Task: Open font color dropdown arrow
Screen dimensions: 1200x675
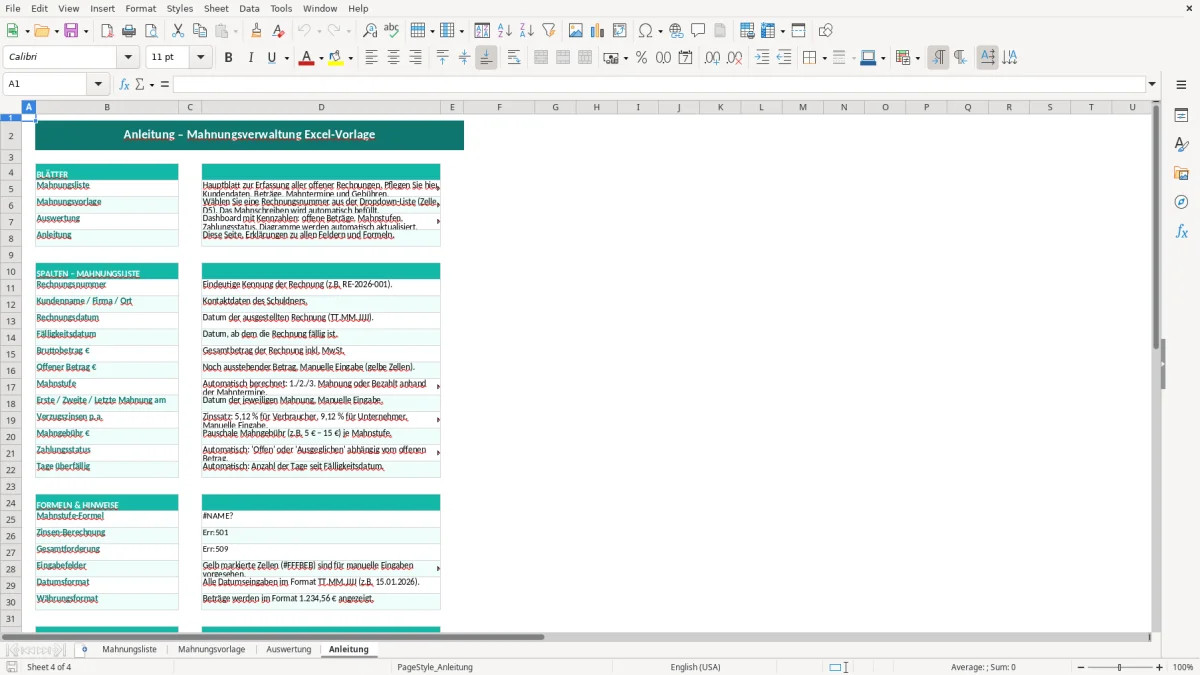Action: [321, 58]
